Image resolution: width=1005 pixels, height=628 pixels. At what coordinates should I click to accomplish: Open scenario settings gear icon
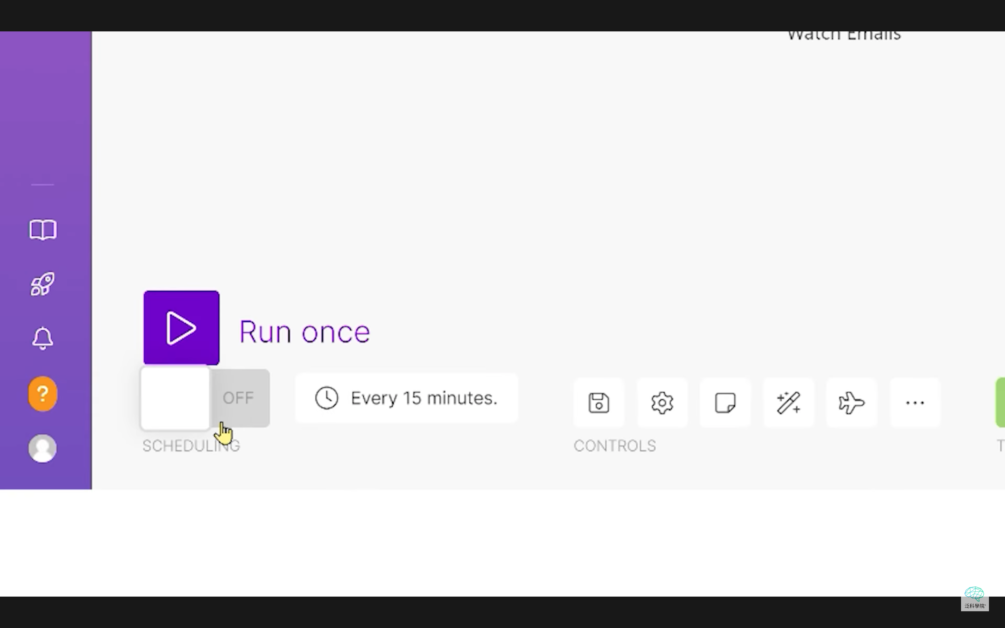pyautogui.click(x=662, y=403)
